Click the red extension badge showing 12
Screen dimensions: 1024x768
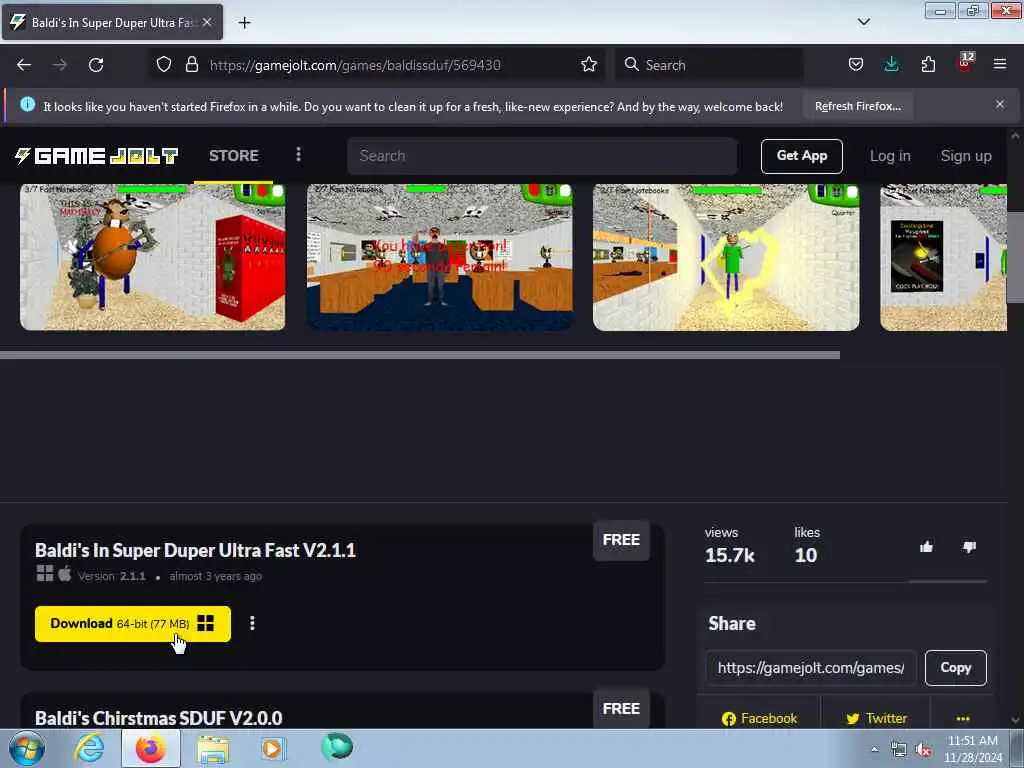[x=965, y=63]
